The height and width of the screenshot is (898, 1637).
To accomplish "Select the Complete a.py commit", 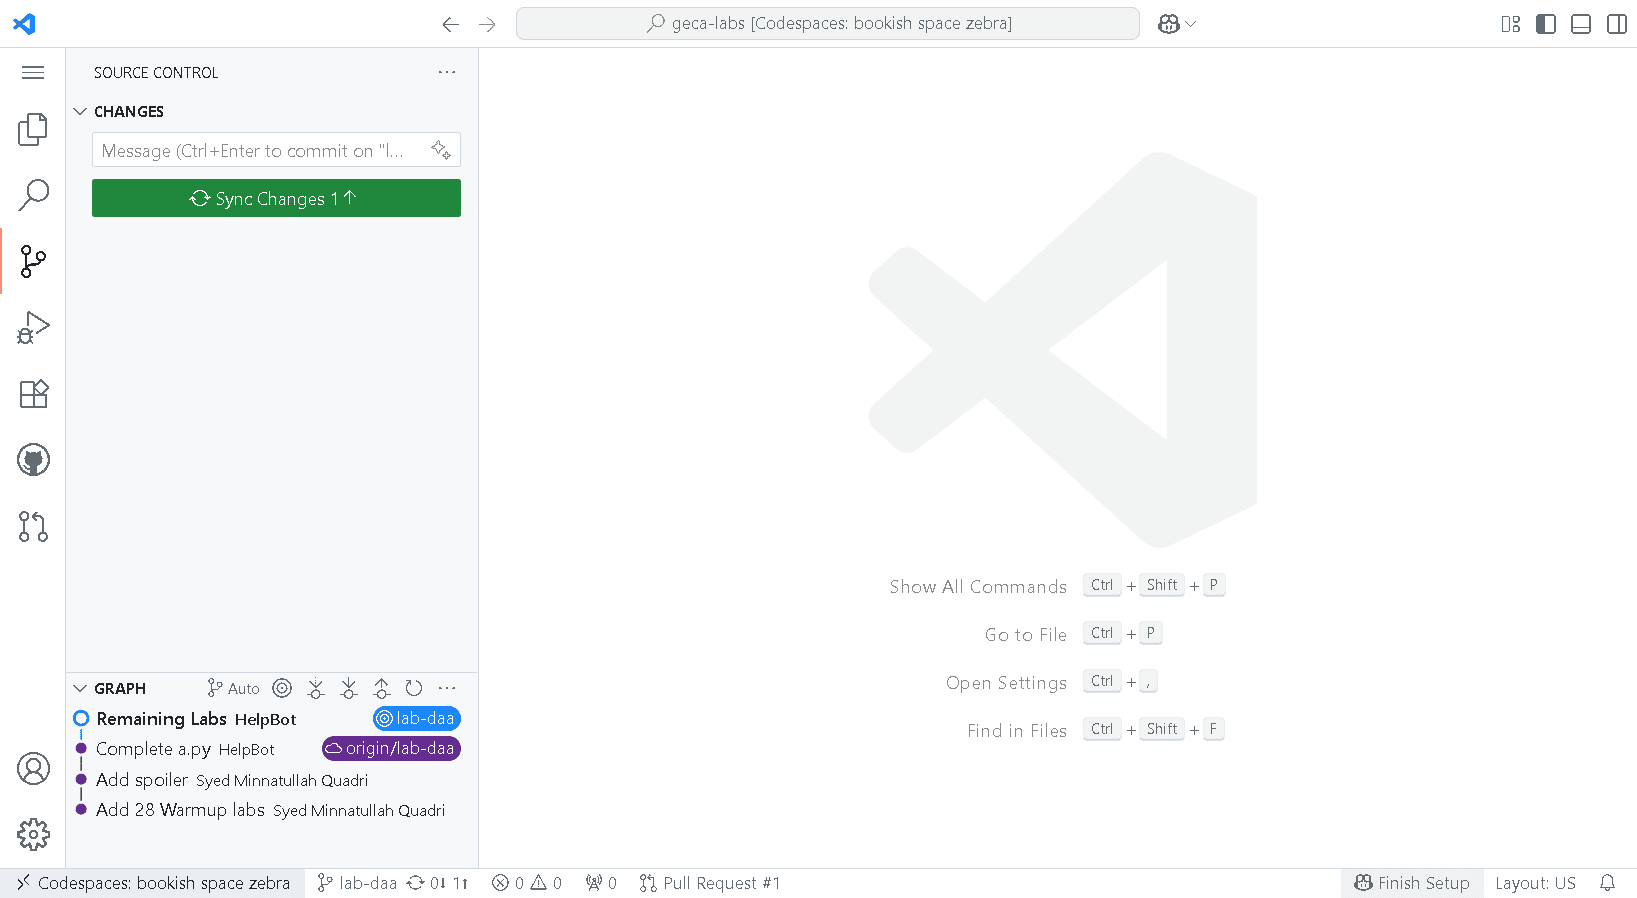I will coord(272,749).
